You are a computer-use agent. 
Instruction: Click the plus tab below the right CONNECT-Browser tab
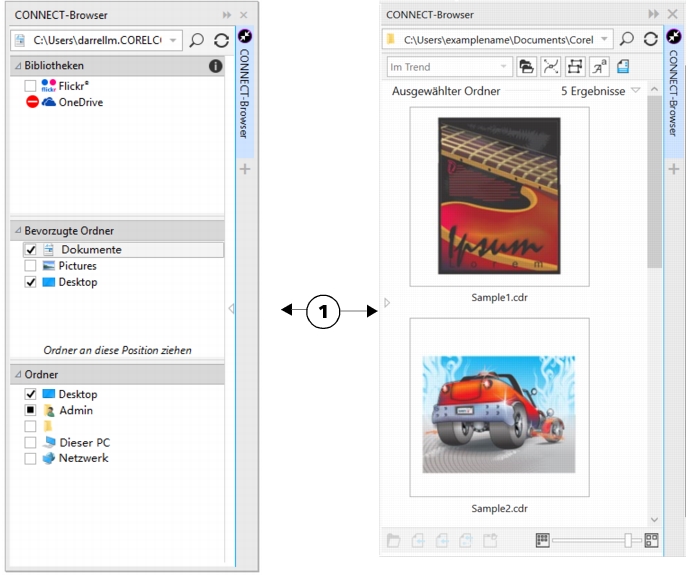674,169
